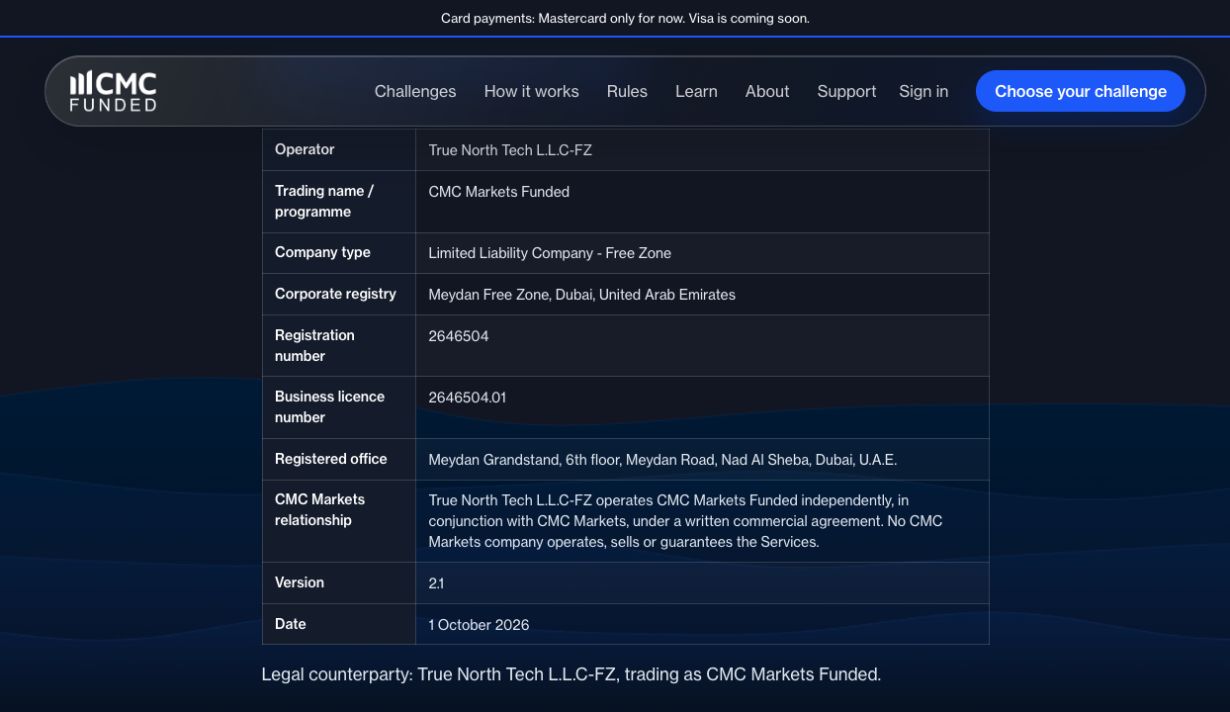Screen dimensions: 1230x712
Task: Click Choose your challenge button
Action: click(x=1080, y=91)
